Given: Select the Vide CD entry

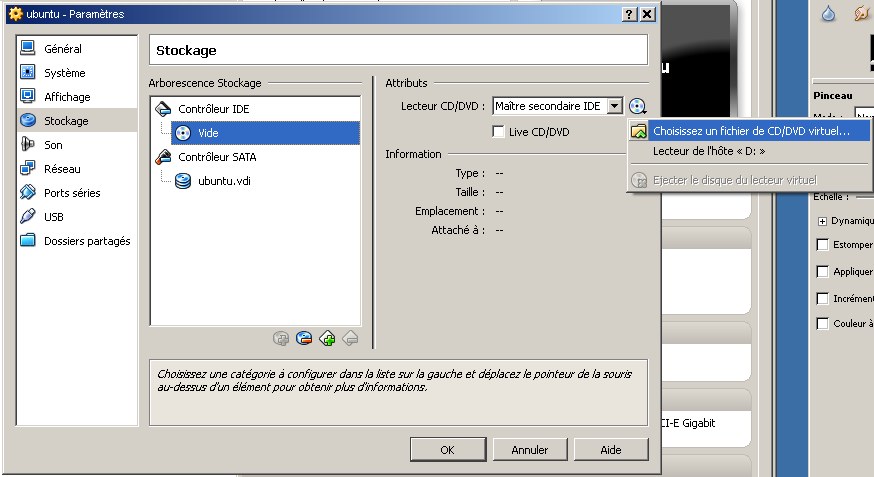Looking at the screenshot, I should 265,133.
